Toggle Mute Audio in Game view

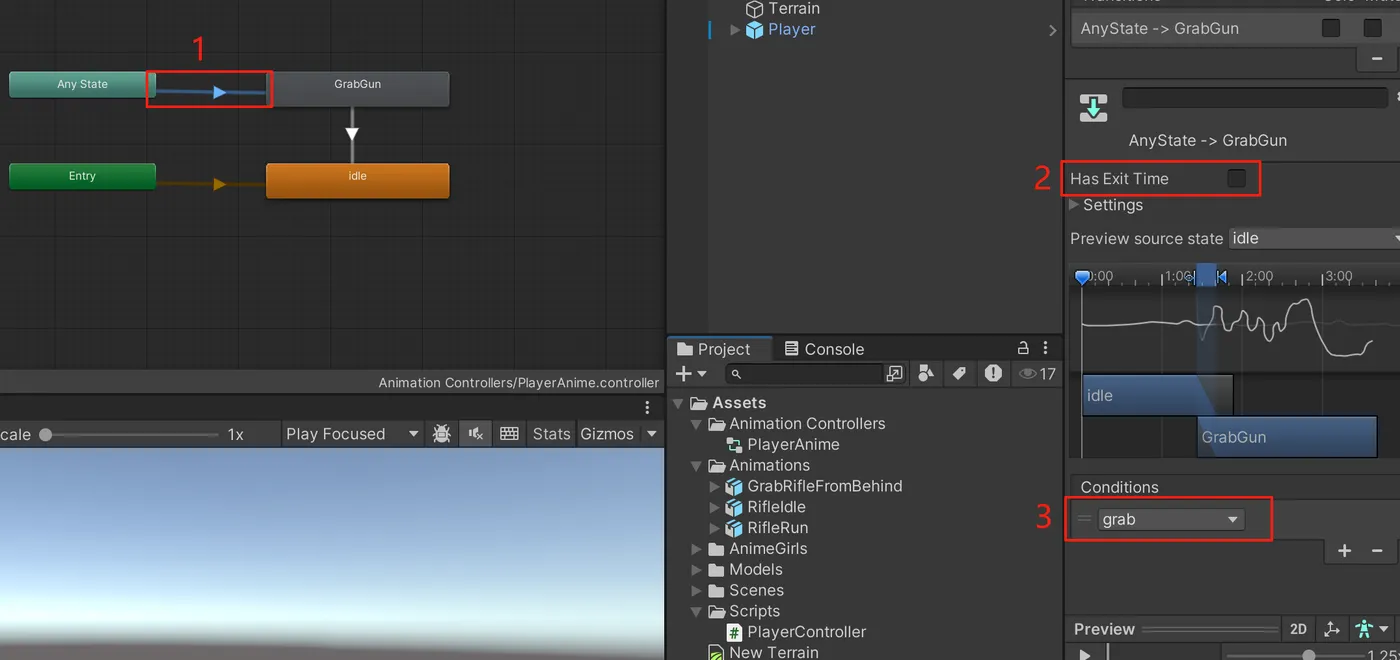click(475, 433)
